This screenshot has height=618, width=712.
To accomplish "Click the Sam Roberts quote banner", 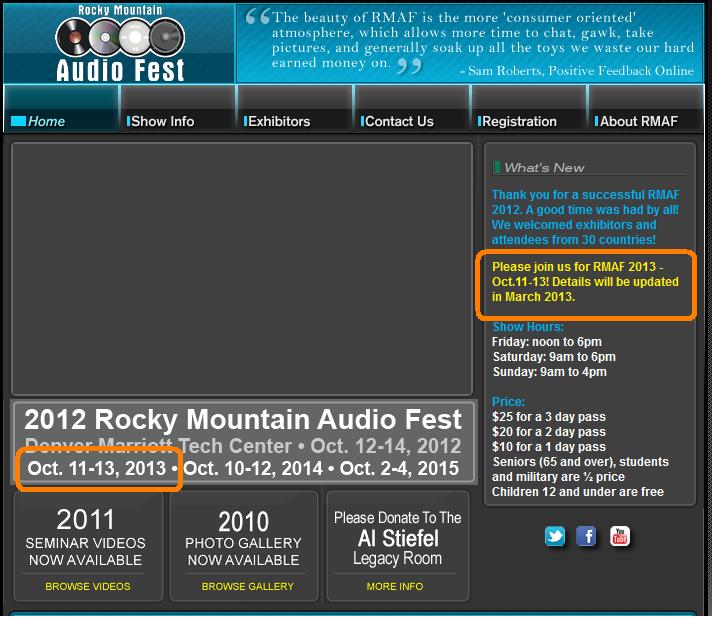I will pos(470,44).
